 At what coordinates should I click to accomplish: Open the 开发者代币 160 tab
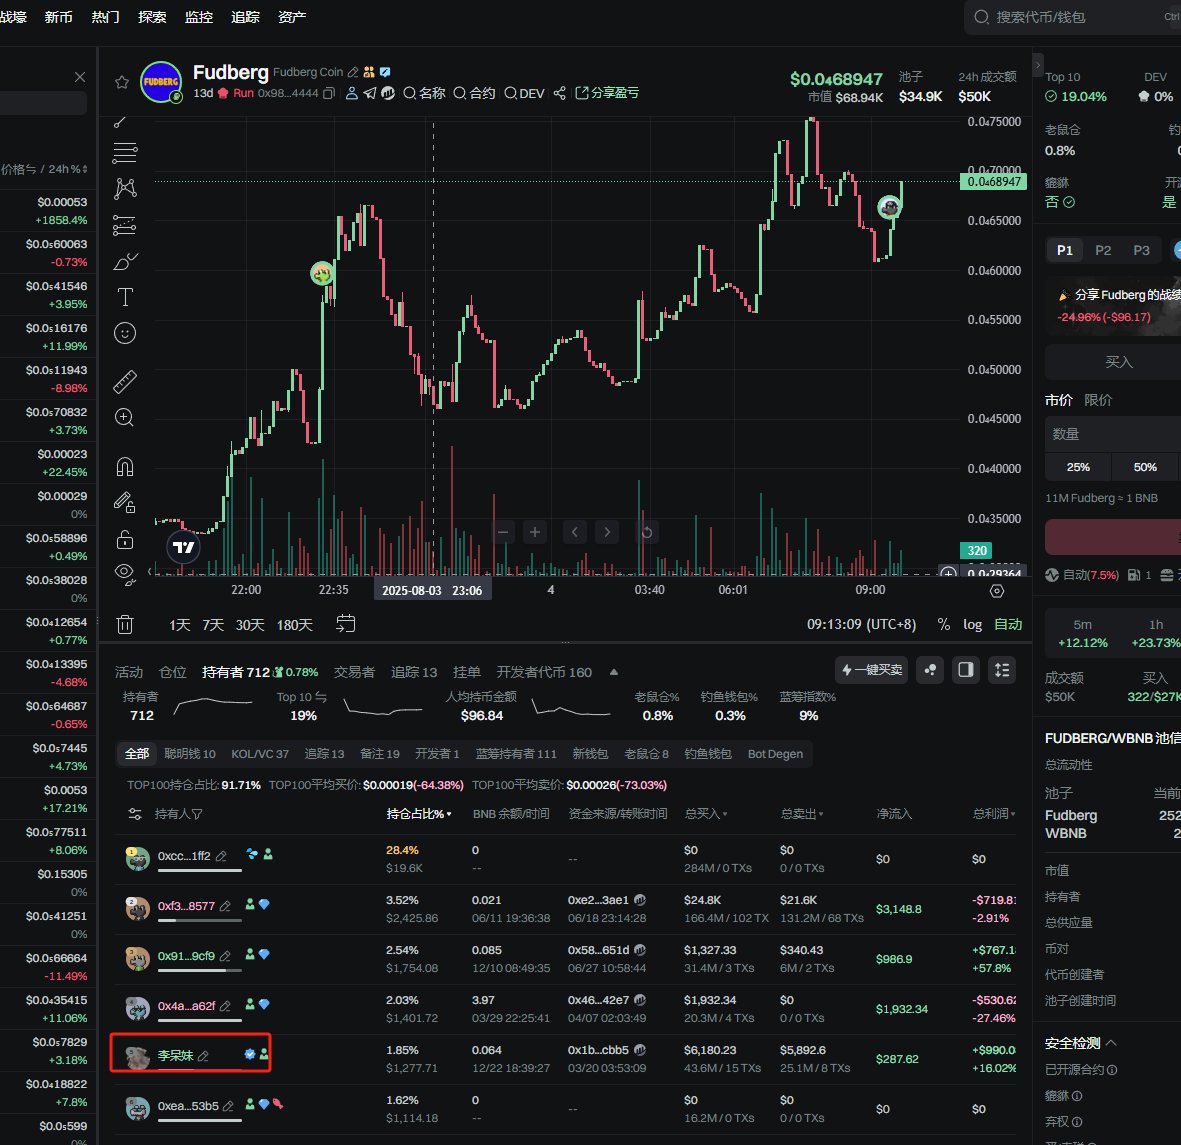pyautogui.click(x=544, y=672)
